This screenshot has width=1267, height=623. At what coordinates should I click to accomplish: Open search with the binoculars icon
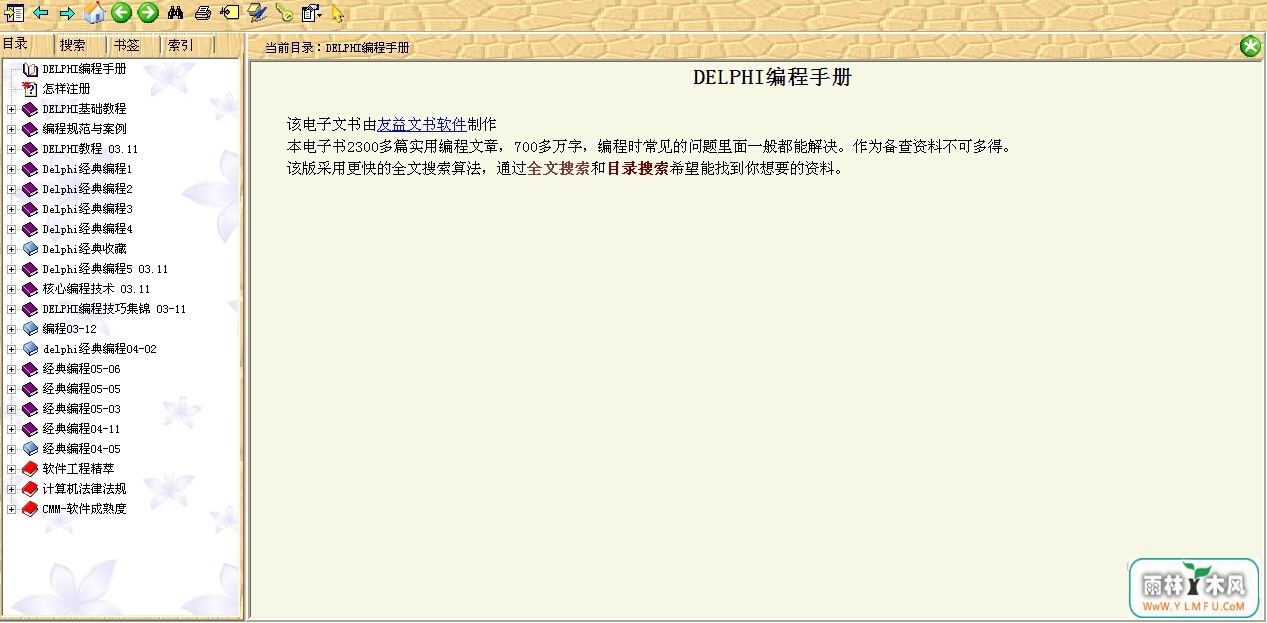point(176,13)
